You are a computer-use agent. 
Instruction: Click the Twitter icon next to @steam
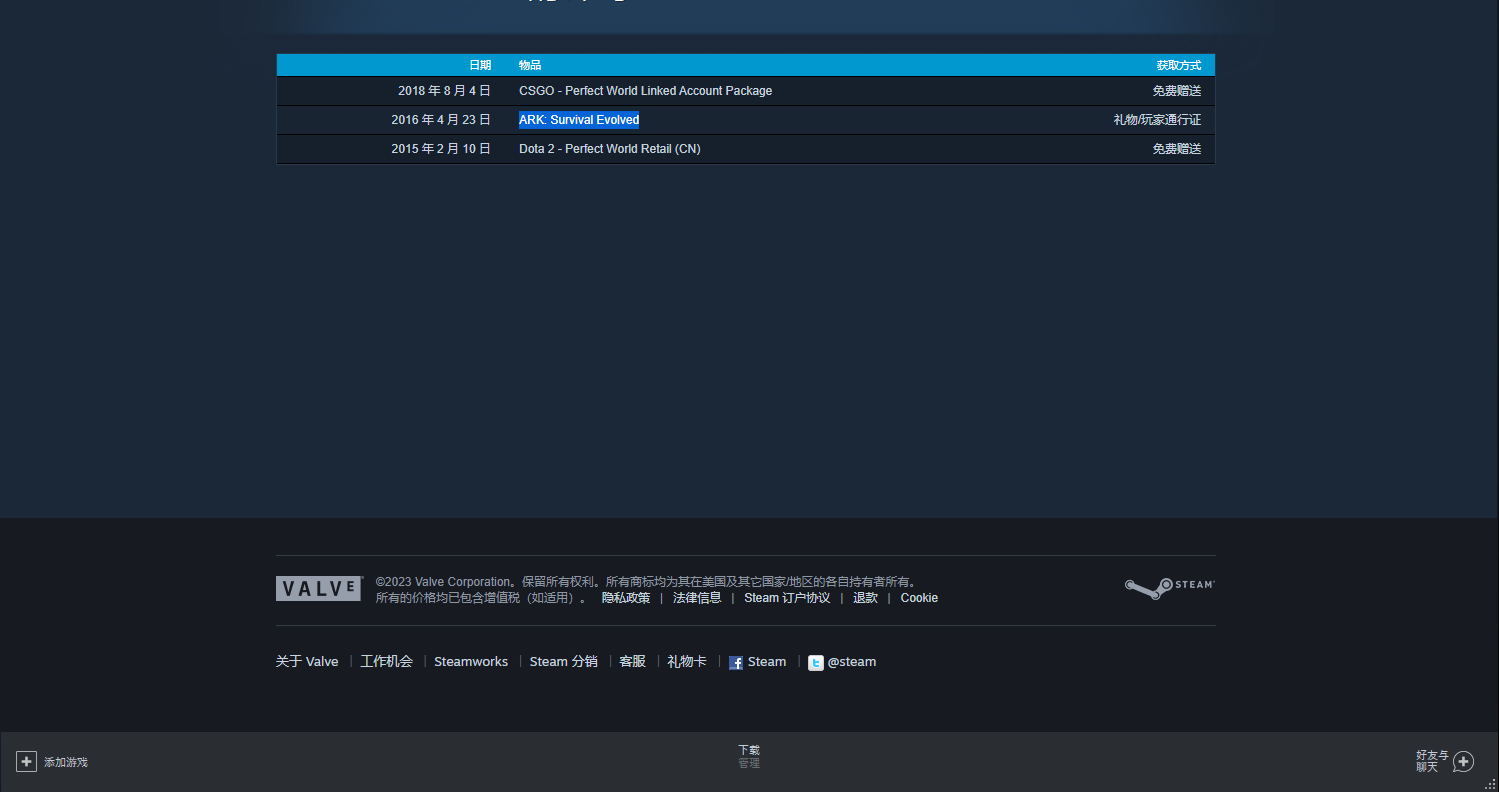[816, 662]
